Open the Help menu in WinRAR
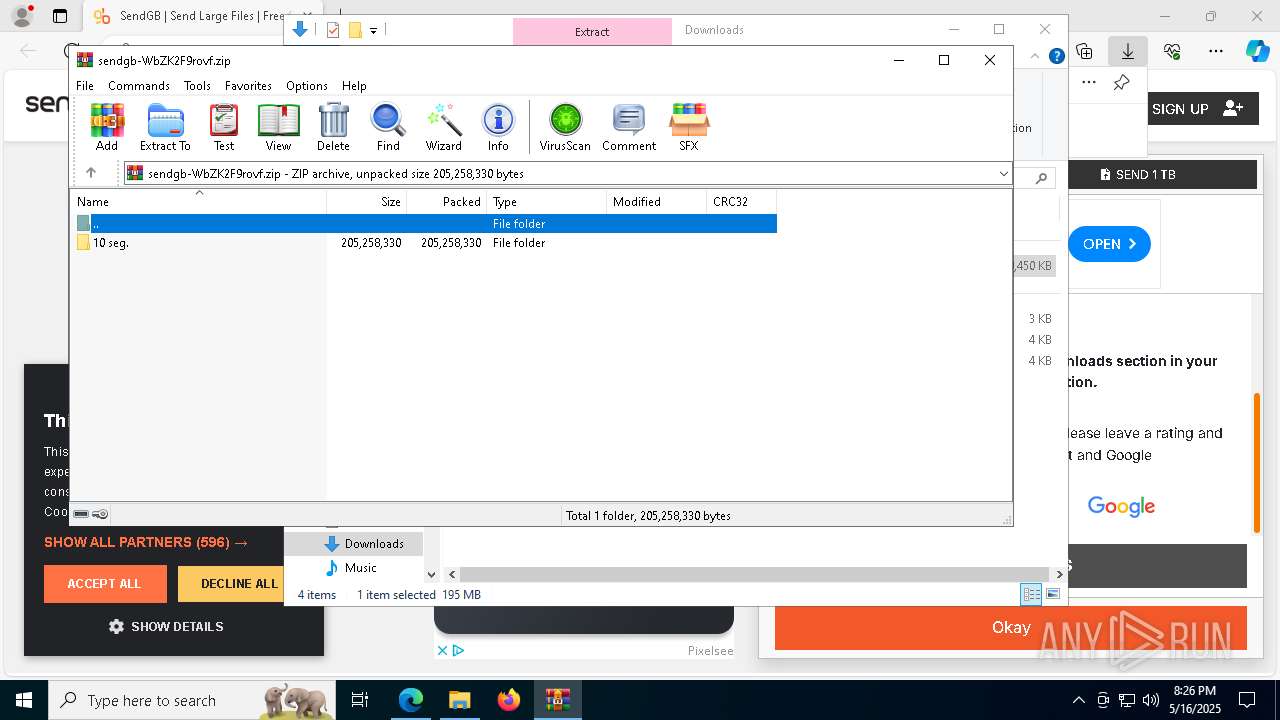The width and height of the screenshot is (1280, 720). click(x=354, y=86)
